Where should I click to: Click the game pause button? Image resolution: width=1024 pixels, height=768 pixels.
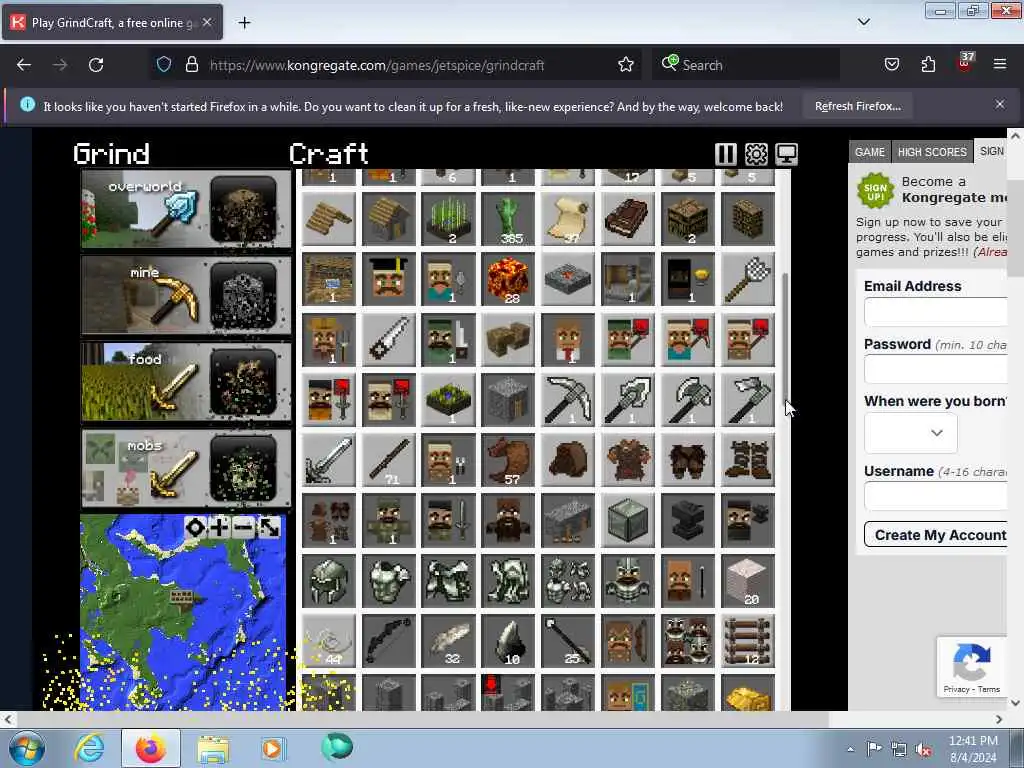[x=726, y=154]
